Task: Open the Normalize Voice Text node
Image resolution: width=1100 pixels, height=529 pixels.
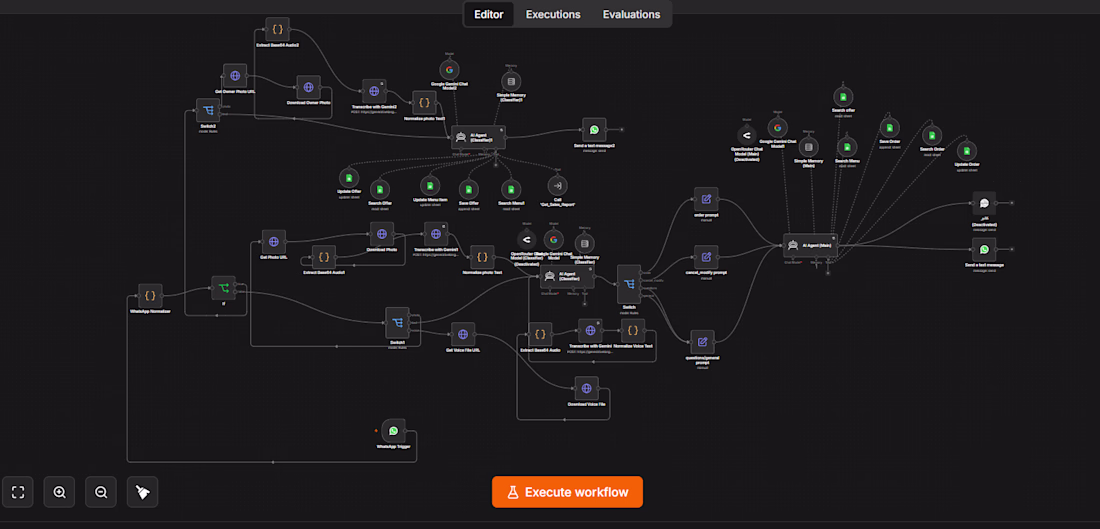Action: pos(633,330)
